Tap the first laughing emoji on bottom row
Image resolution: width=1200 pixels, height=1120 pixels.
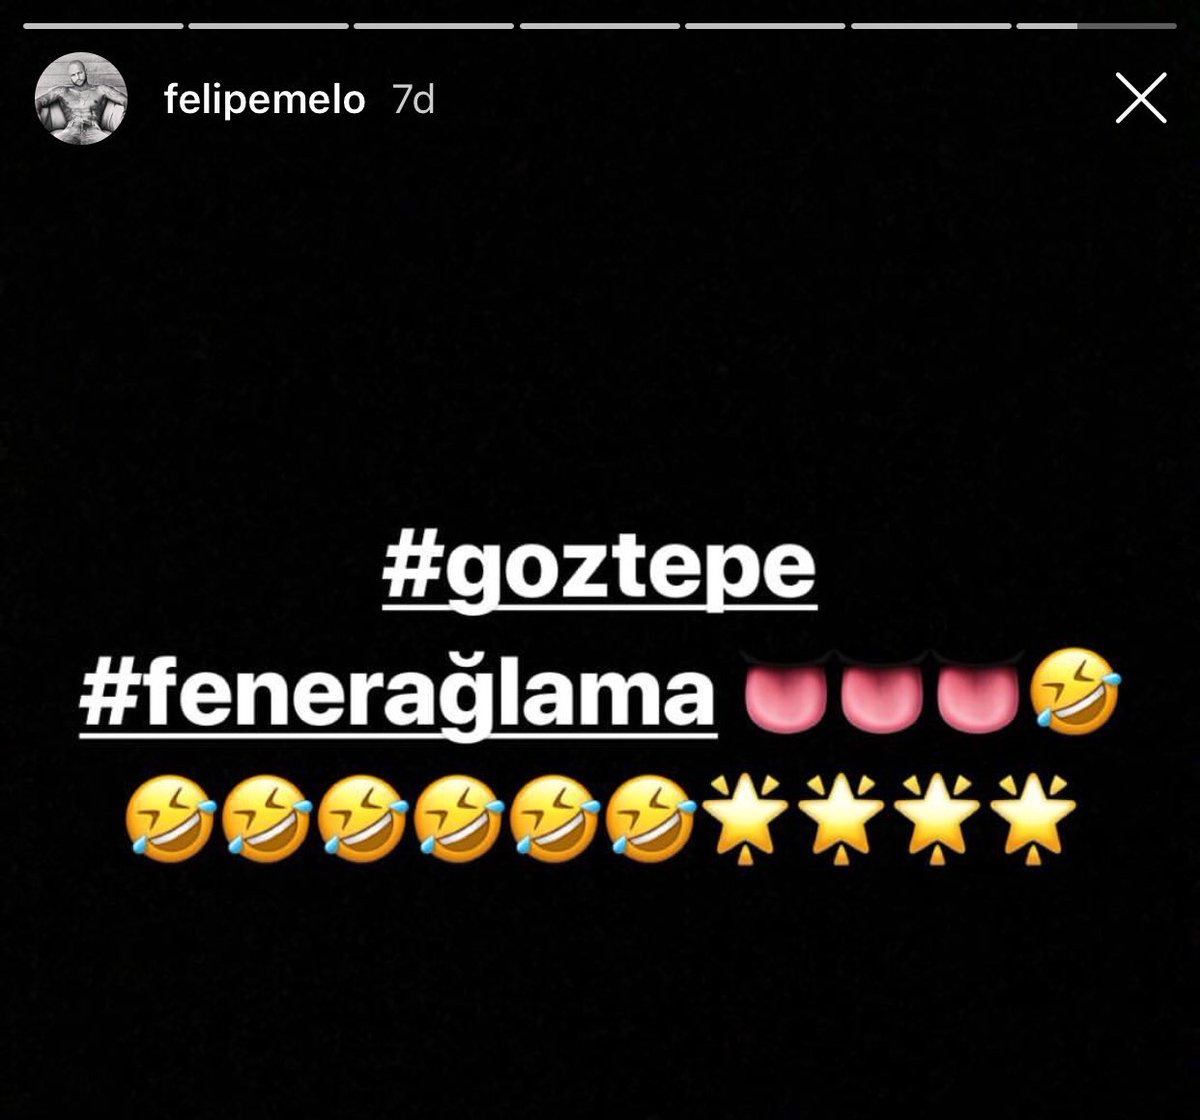point(170,817)
